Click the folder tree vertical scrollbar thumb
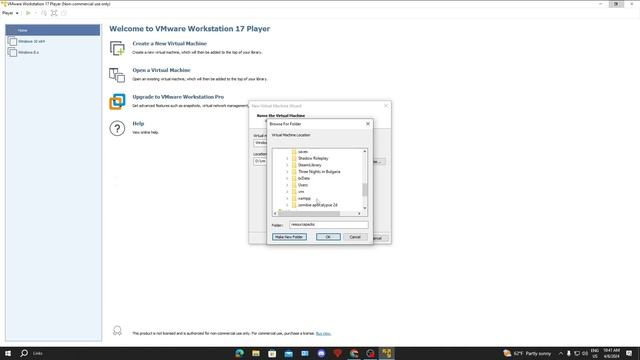 [364, 189]
